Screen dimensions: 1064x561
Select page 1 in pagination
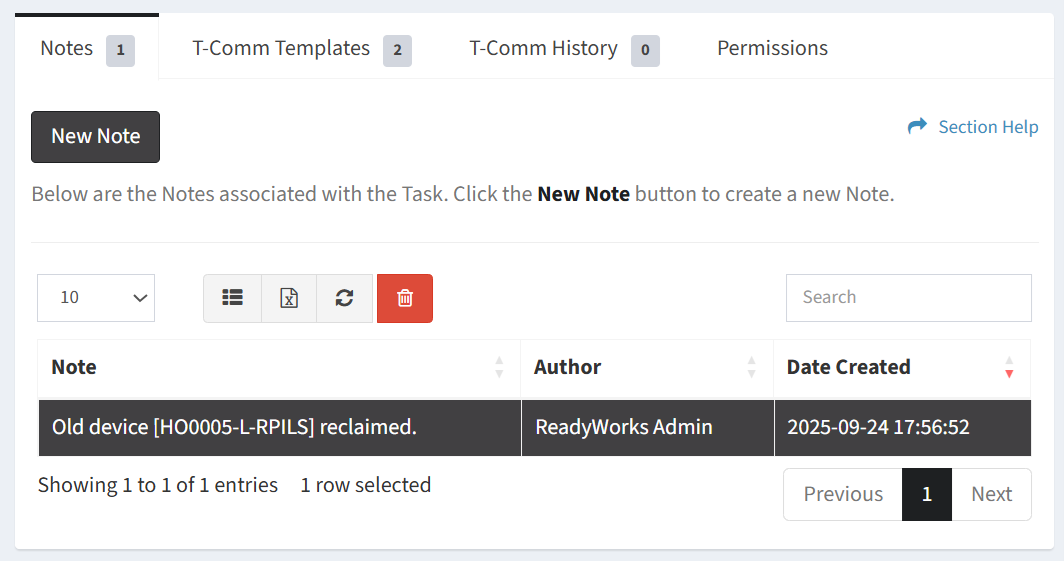(927, 494)
